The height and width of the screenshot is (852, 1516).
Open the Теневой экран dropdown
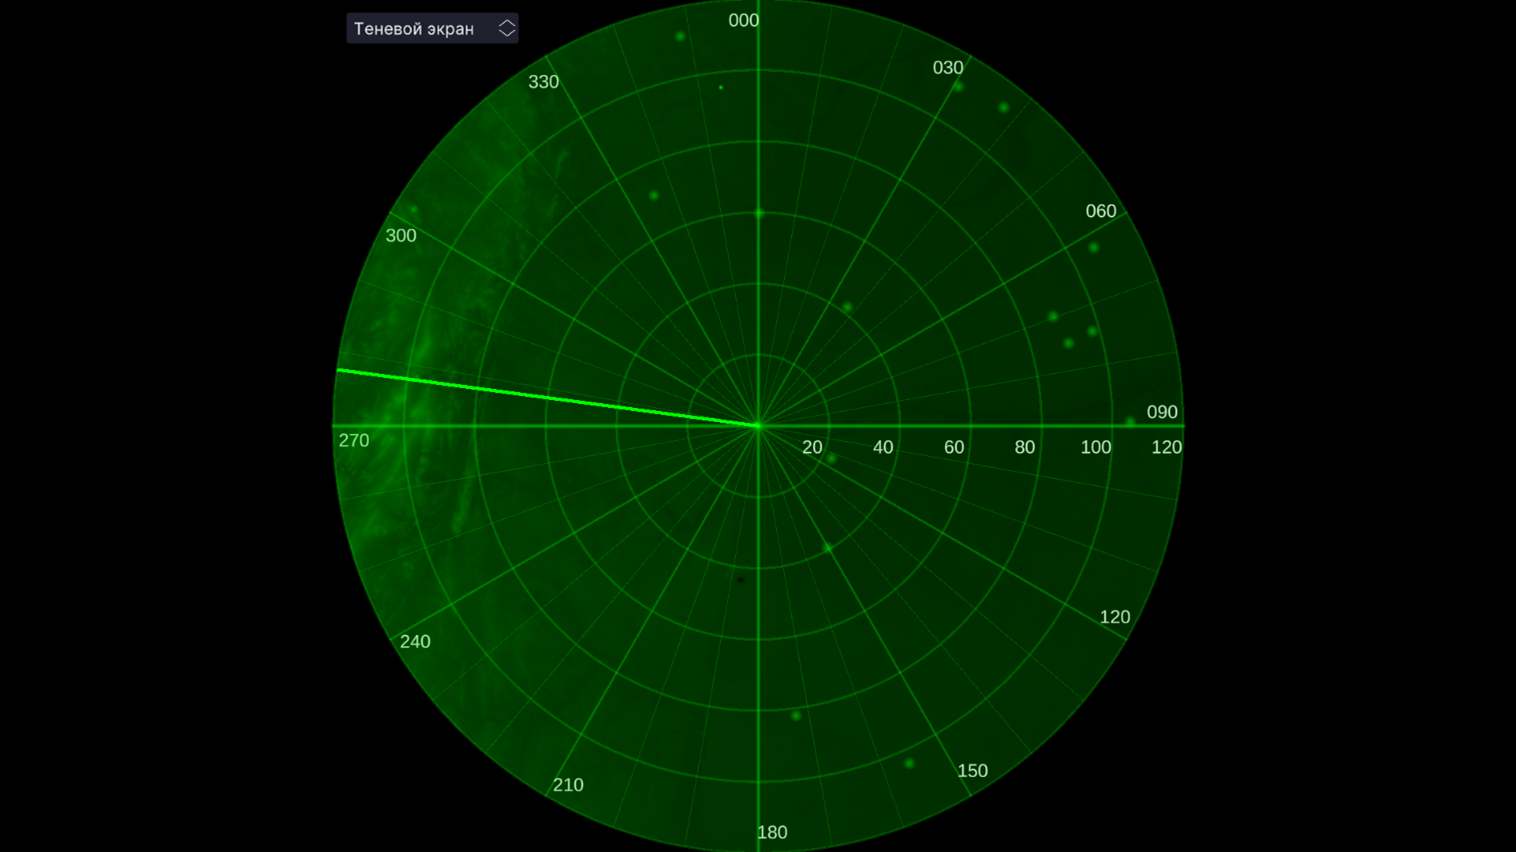431,29
